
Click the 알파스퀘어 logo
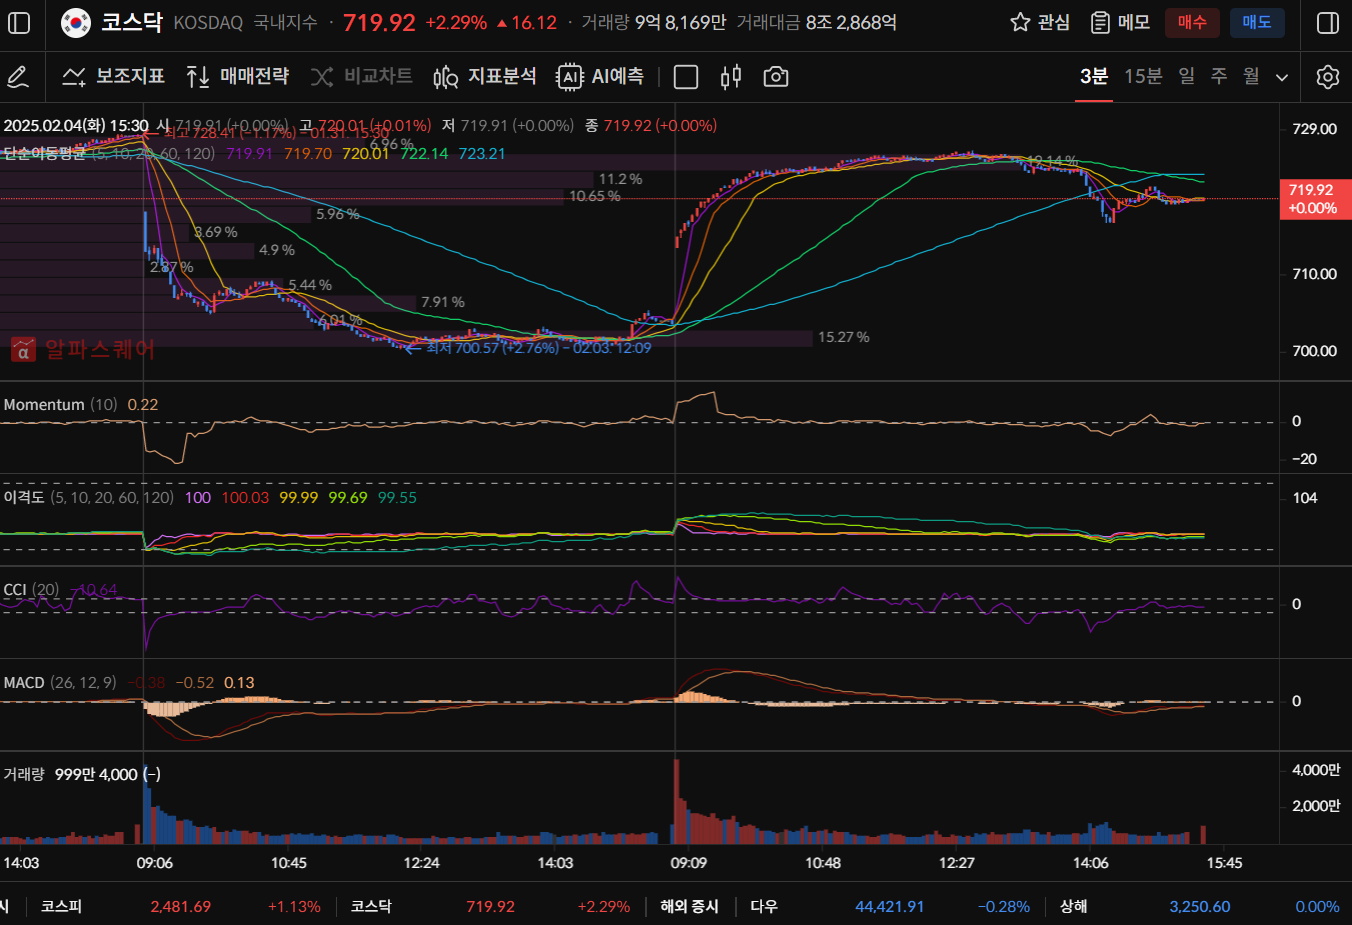[x=83, y=349]
